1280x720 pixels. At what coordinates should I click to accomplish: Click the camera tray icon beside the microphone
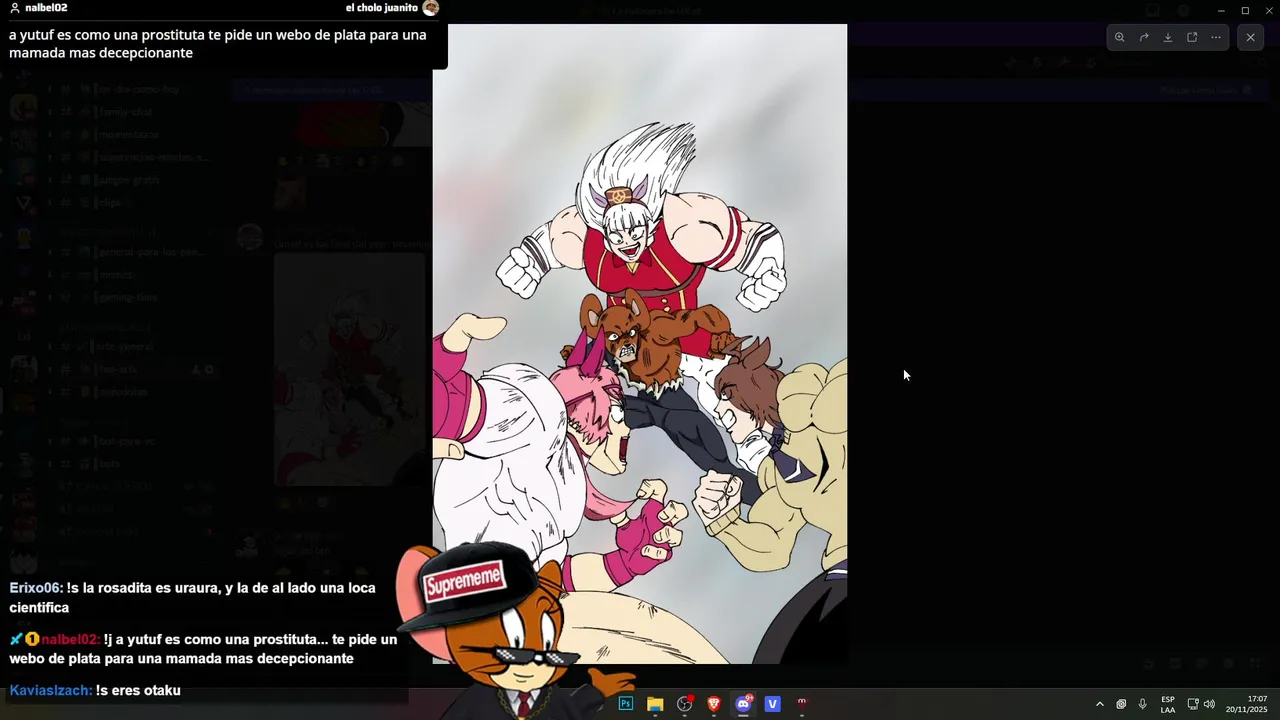(1122, 704)
